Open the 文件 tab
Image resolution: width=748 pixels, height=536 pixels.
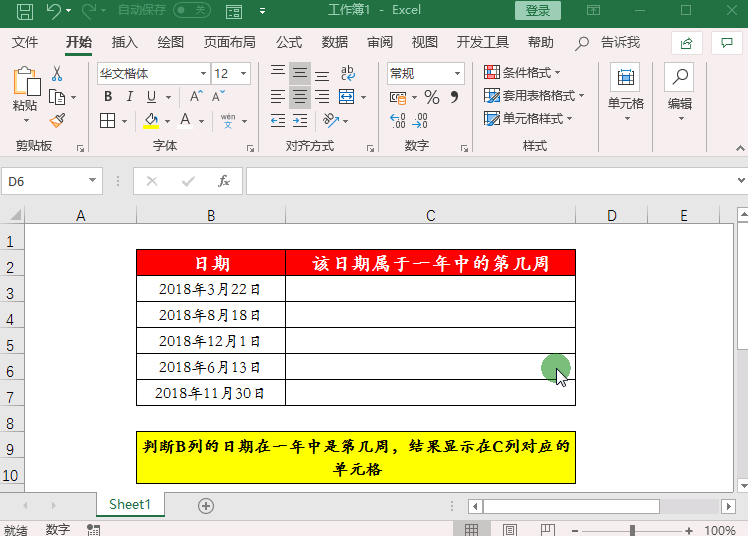[25, 42]
